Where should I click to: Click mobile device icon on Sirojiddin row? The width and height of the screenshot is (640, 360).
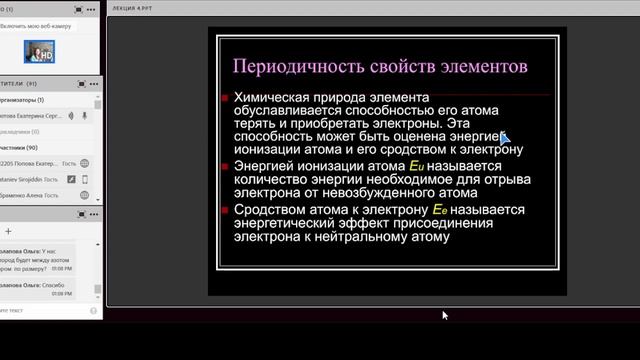tap(85, 179)
